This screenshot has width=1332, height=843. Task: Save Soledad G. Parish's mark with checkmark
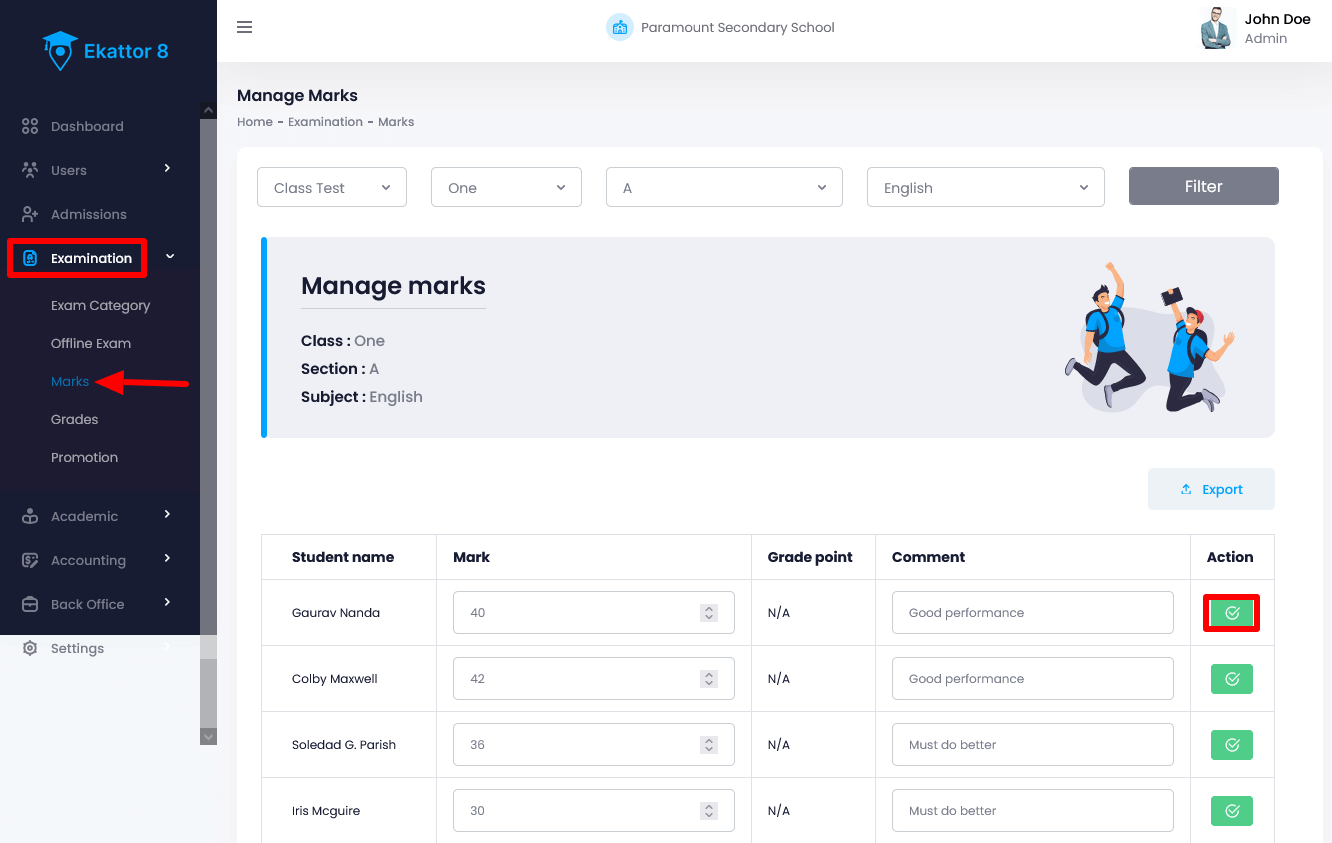point(1231,745)
